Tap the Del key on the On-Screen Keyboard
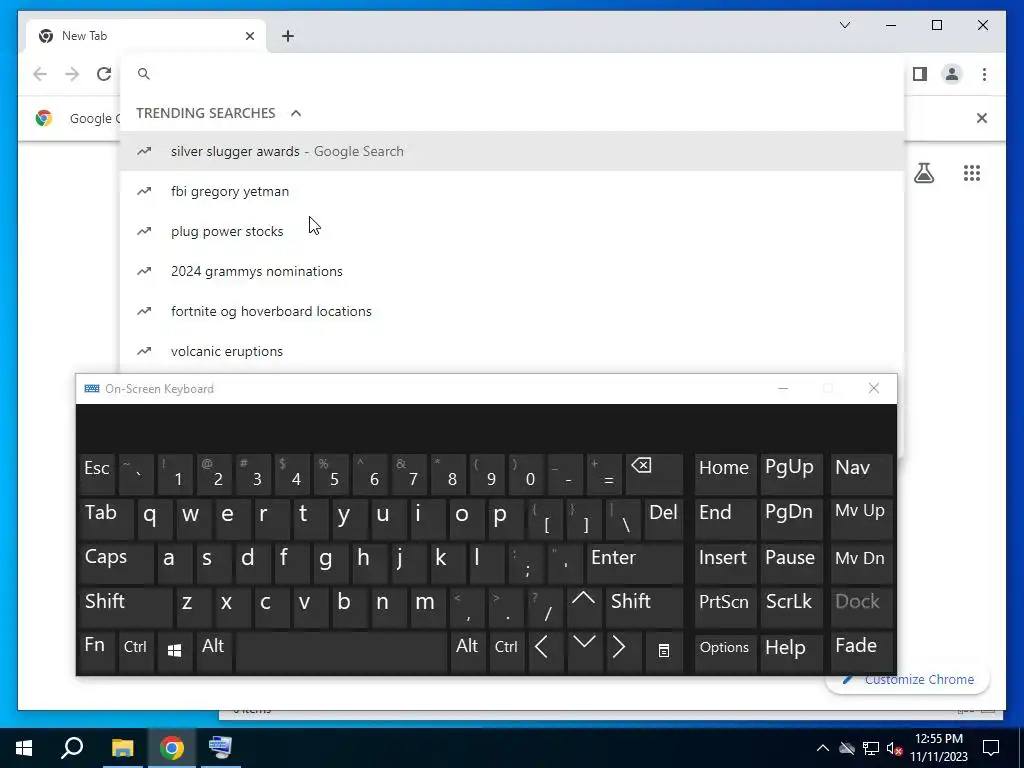 (664, 519)
